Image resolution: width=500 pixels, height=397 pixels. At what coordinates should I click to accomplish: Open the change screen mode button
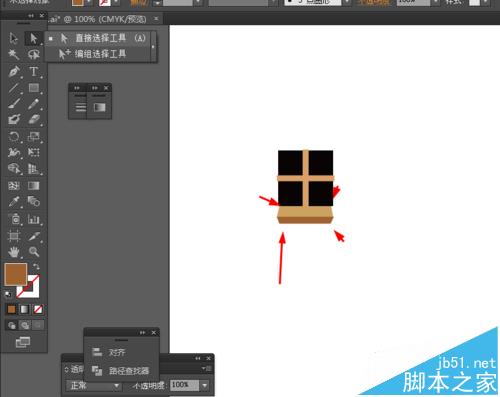pyautogui.click(x=22, y=342)
